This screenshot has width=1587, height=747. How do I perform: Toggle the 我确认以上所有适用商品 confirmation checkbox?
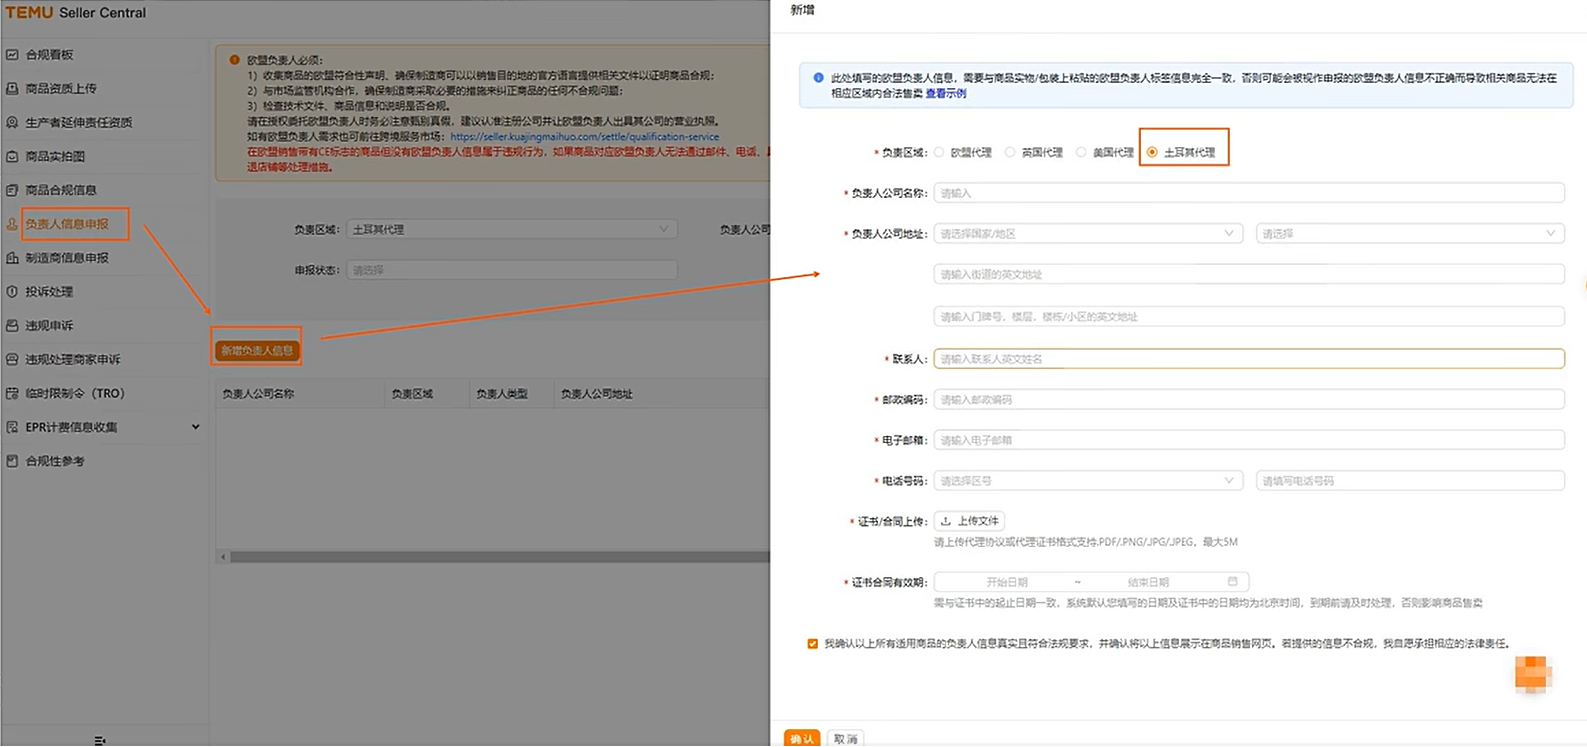[x=812, y=644]
